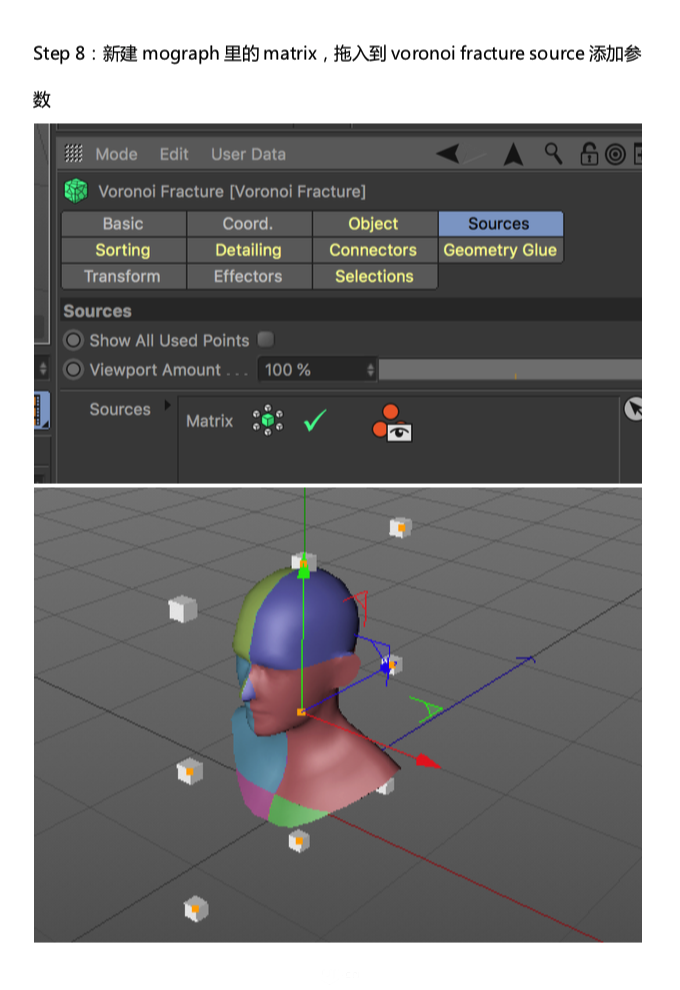Click the back arrow in Attribute Manager
This screenshot has width=680, height=990.
(x=448, y=153)
